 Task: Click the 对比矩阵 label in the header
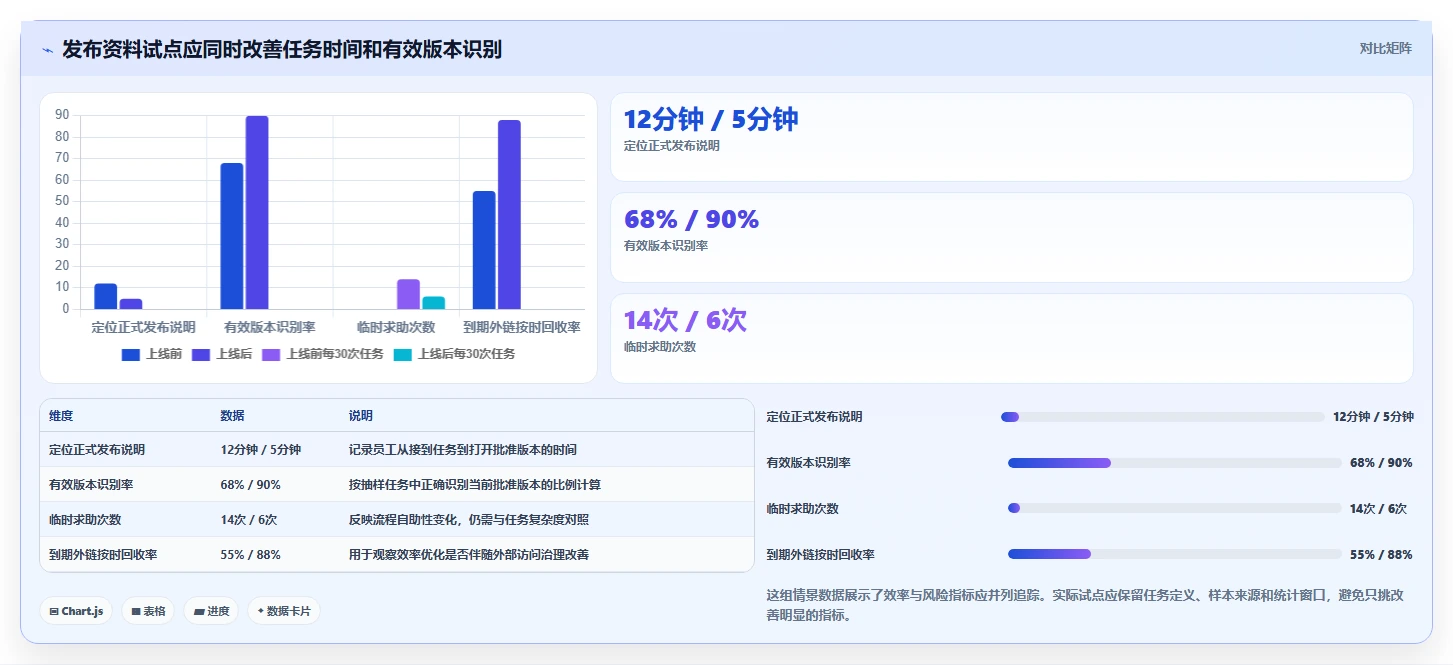coord(1385,48)
